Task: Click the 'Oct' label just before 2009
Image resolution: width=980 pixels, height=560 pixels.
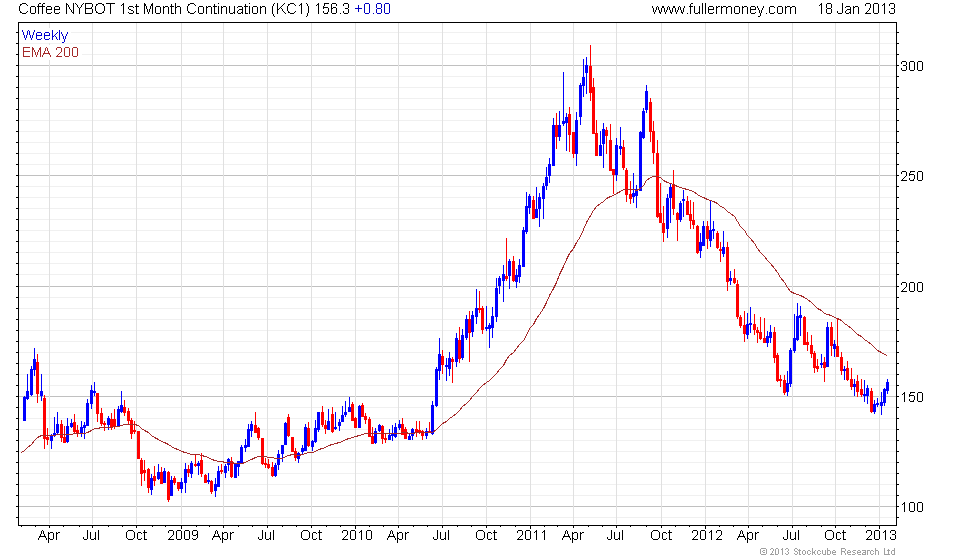Action: [136, 536]
